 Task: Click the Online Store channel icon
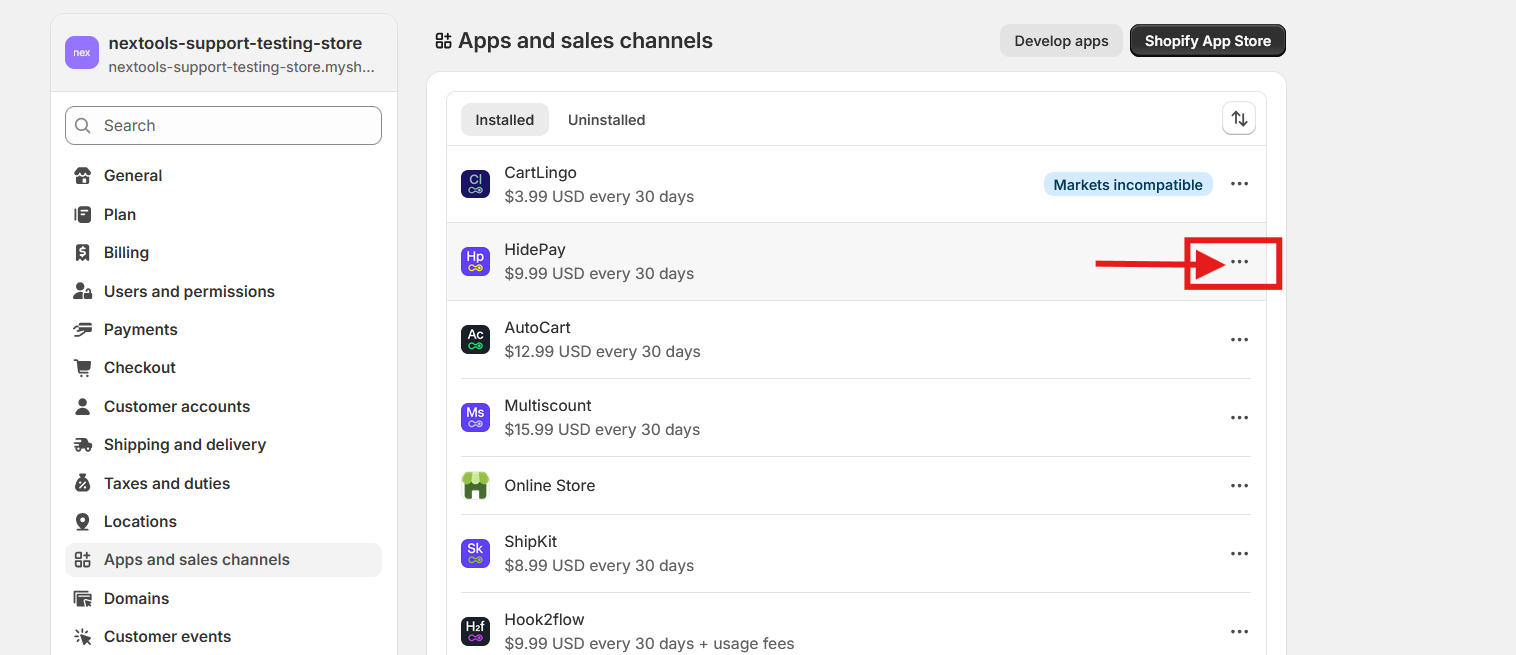point(475,486)
